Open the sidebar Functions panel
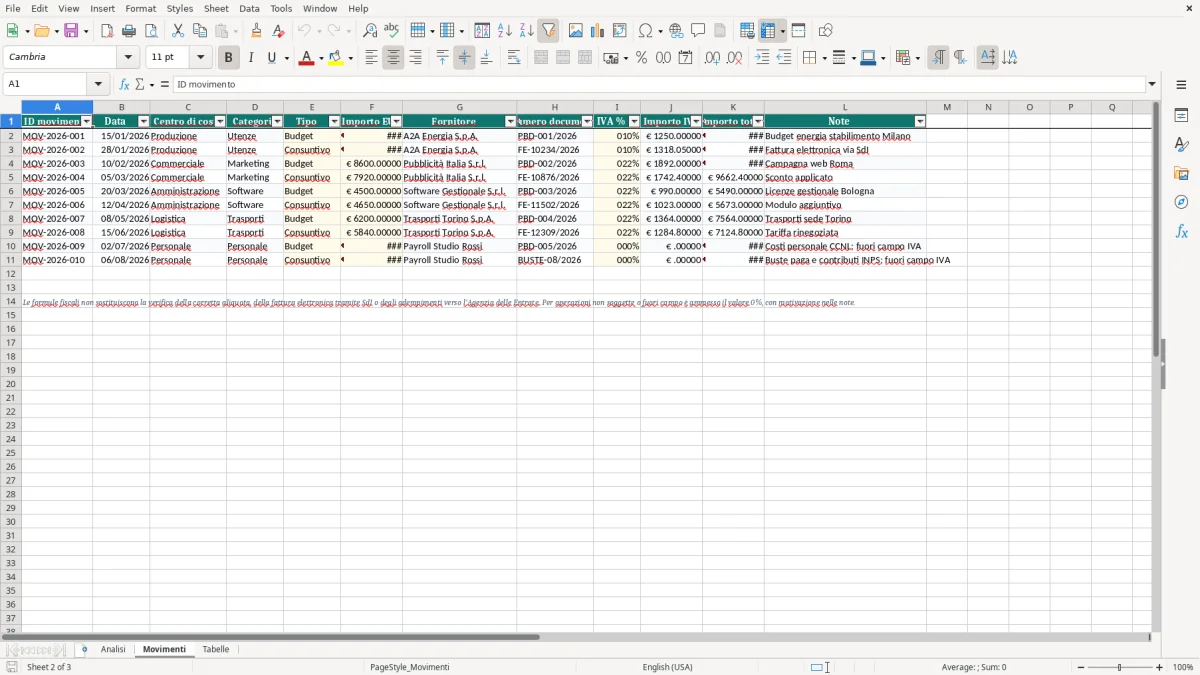 1181,232
